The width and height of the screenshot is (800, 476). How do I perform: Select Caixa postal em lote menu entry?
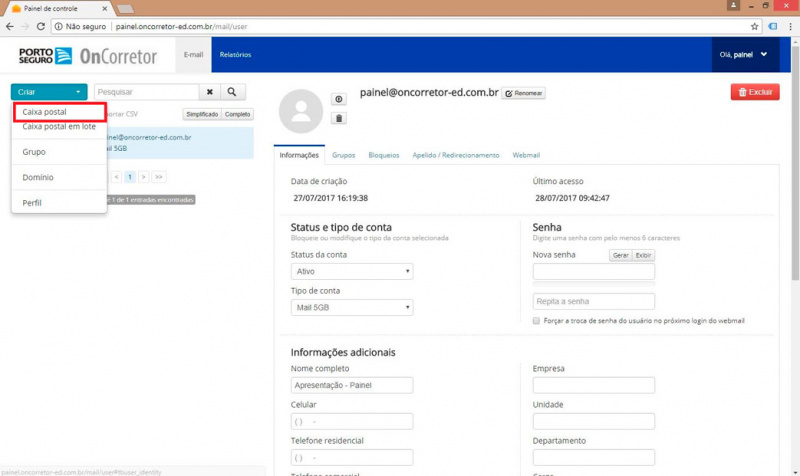(x=59, y=127)
